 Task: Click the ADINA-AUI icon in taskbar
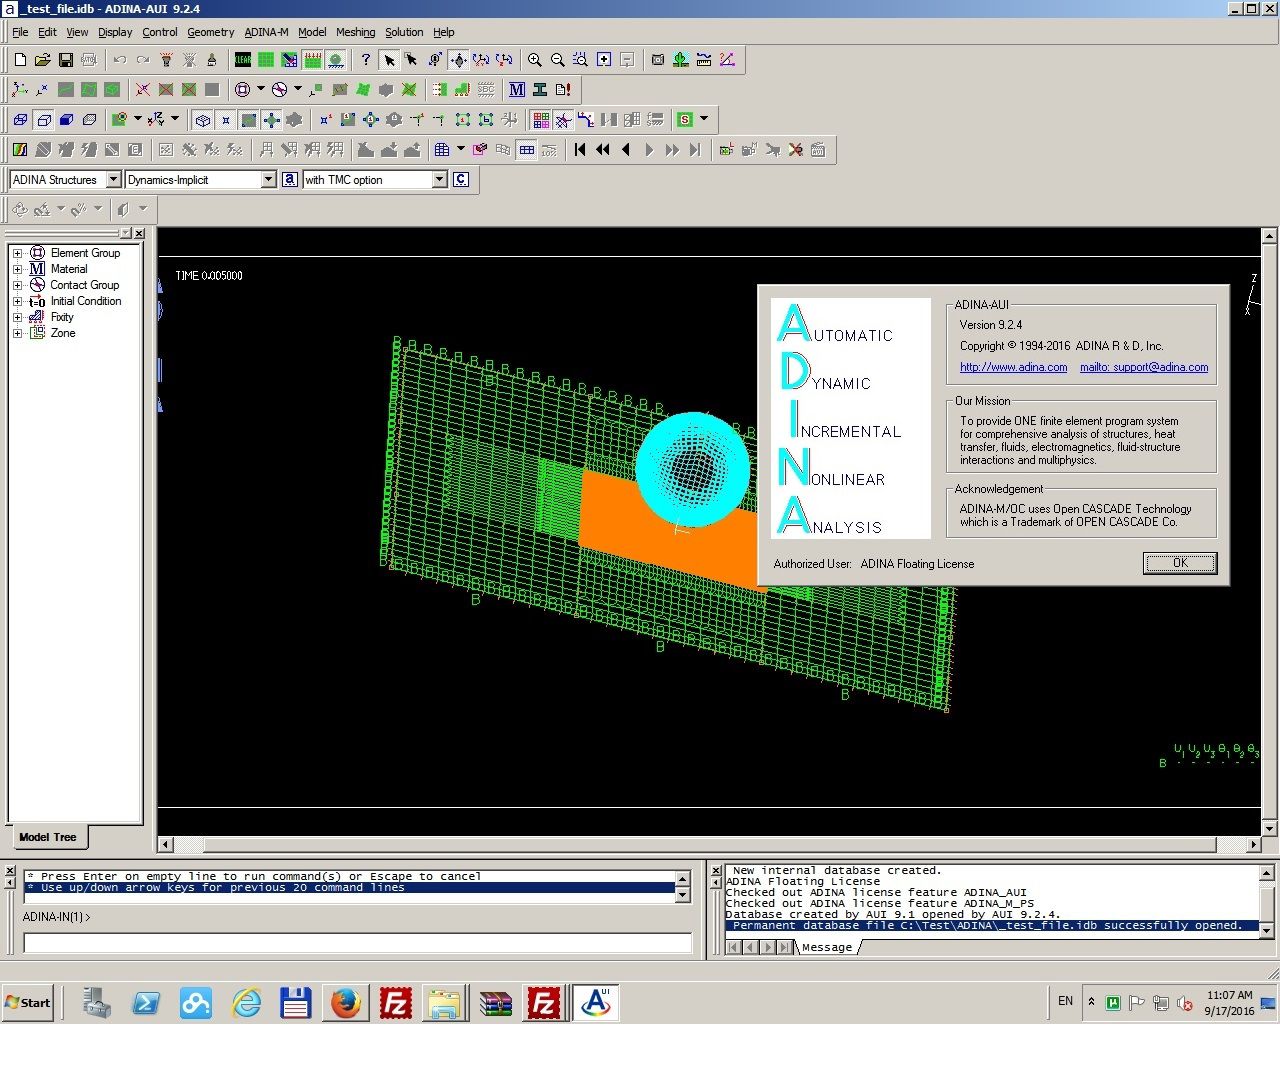coord(596,1003)
